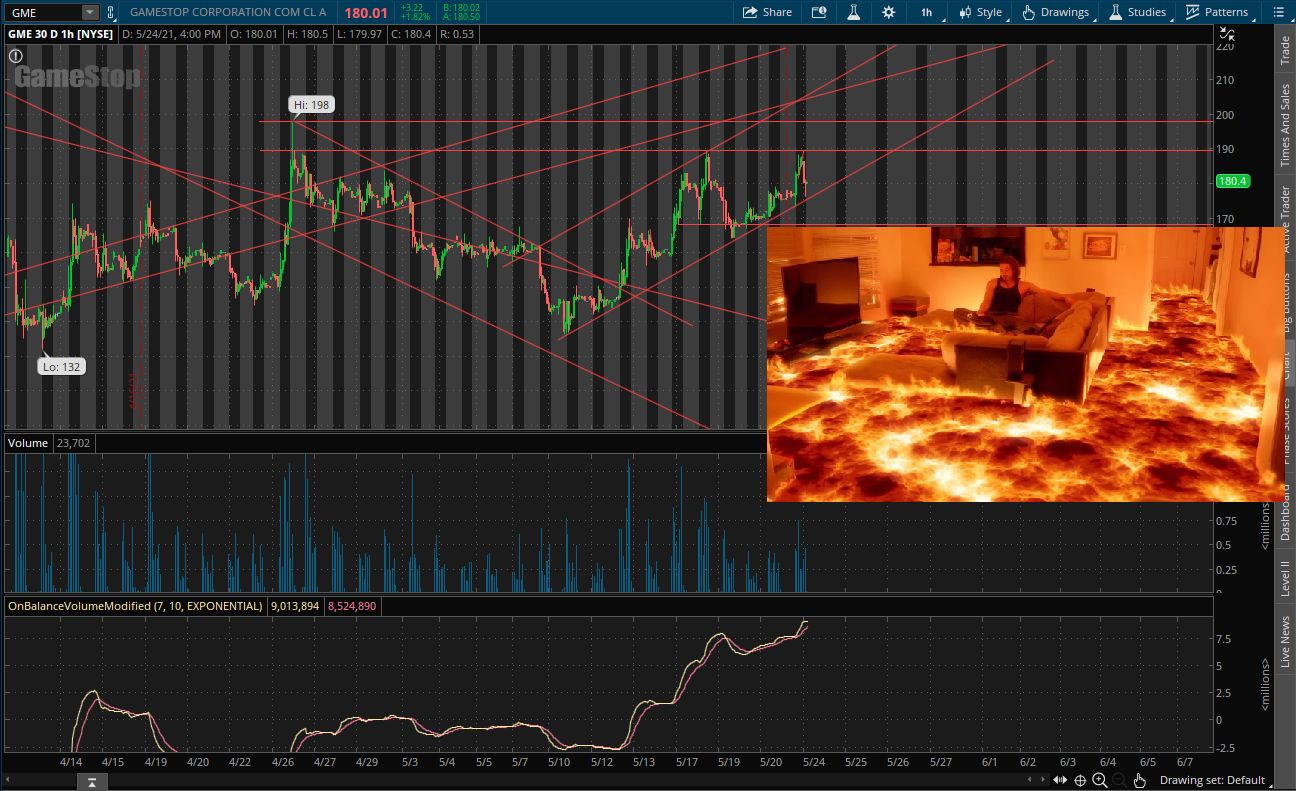Open the 1h timeframe selector
The image size is (1296, 791).
tap(926, 12)
